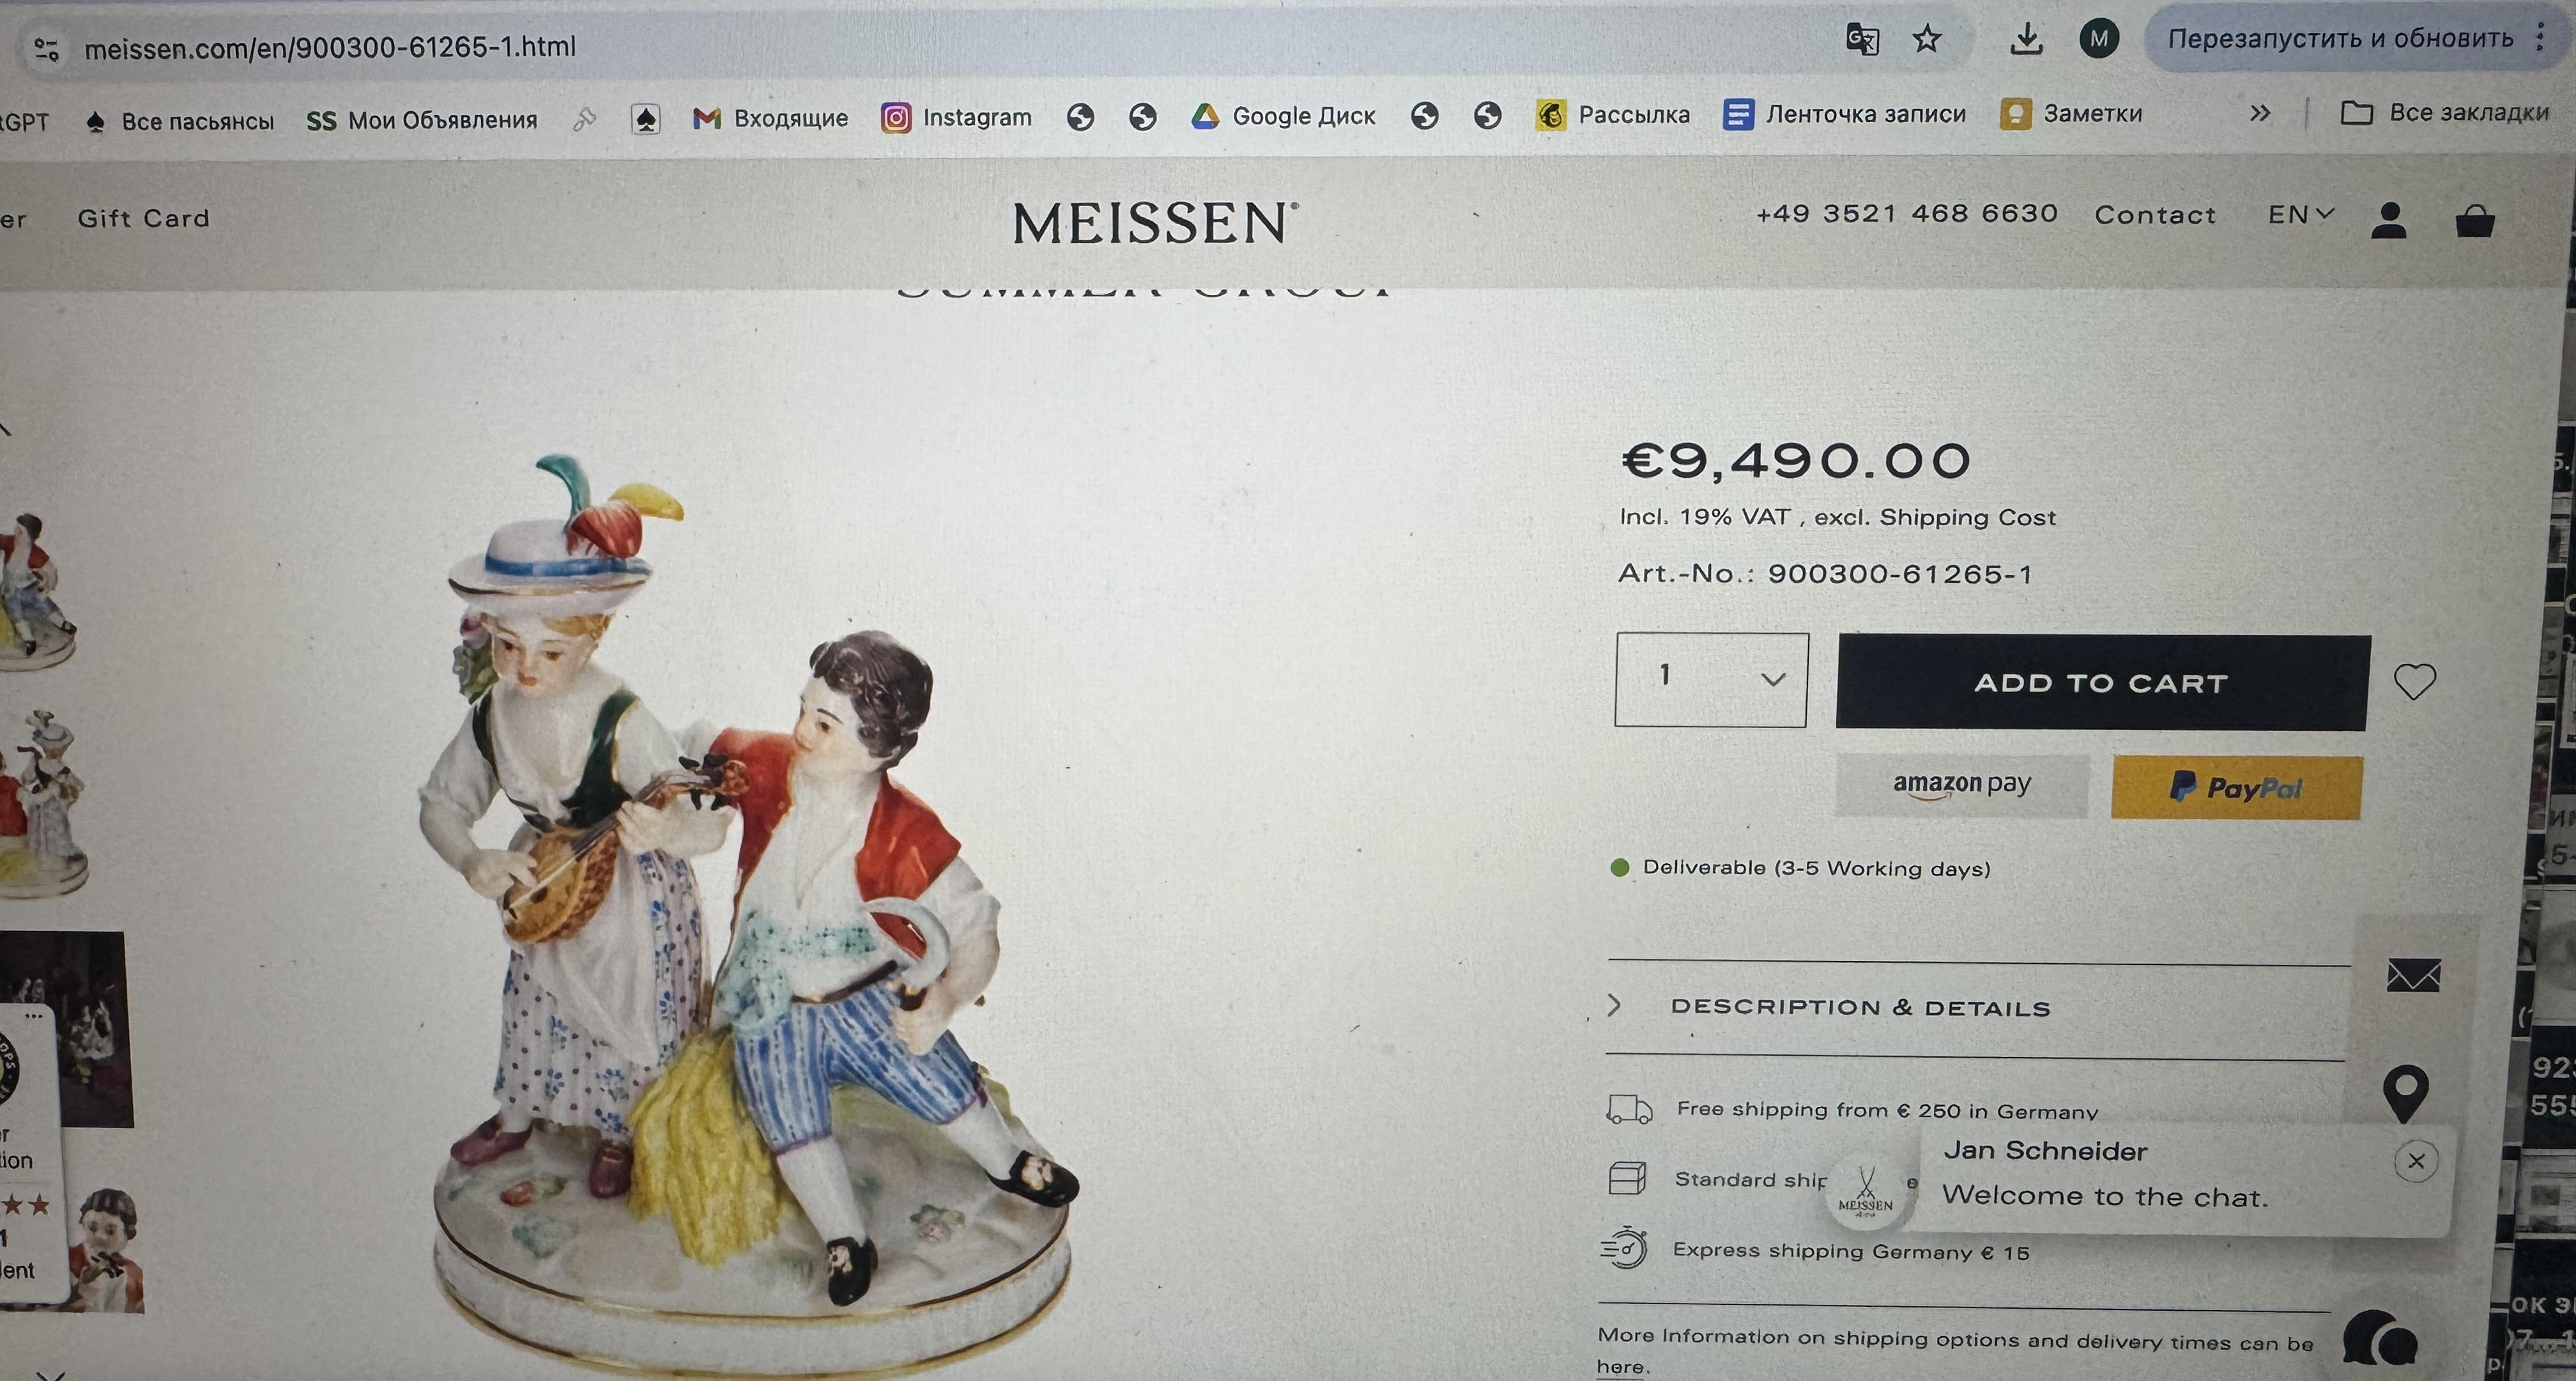Open the shopping bag cart icon
The width and height of the screenshot is (2576, 1381).
pyautogui.click(x=2475, y=220)
